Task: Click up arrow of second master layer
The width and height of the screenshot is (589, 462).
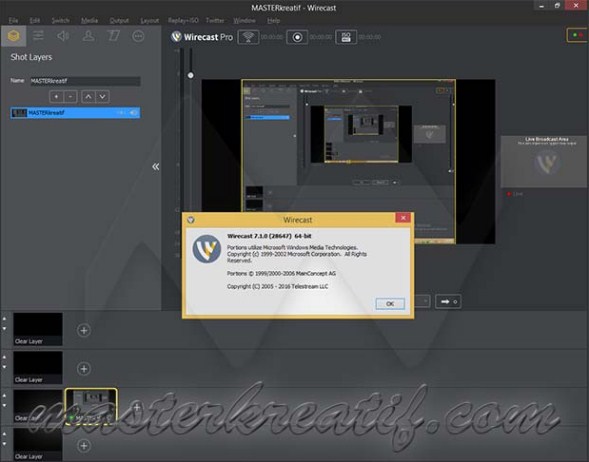Action: coord(5,357)
